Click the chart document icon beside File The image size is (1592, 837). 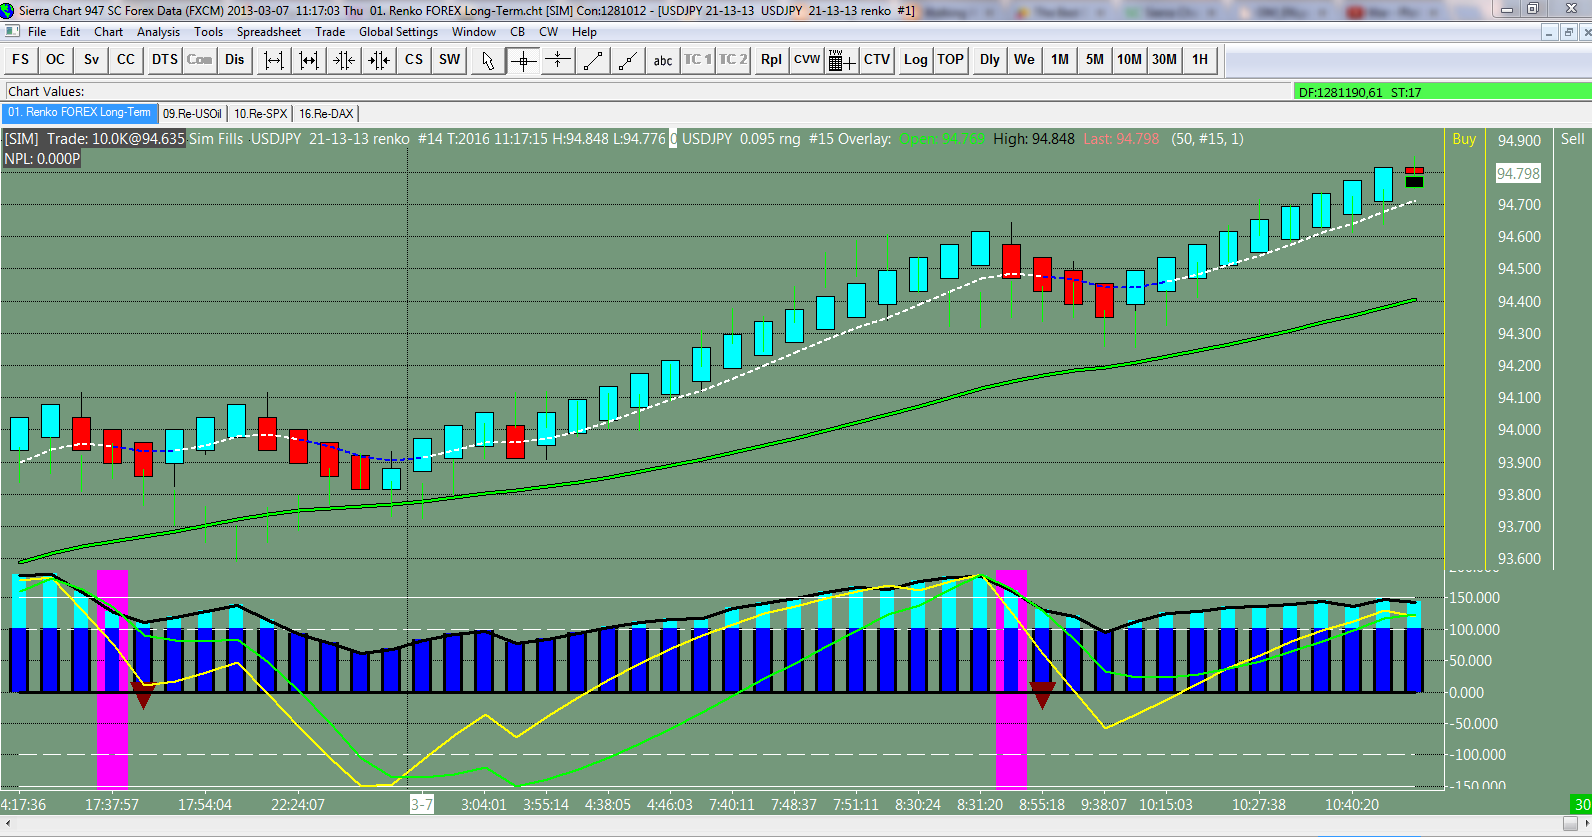click(12, 32)
